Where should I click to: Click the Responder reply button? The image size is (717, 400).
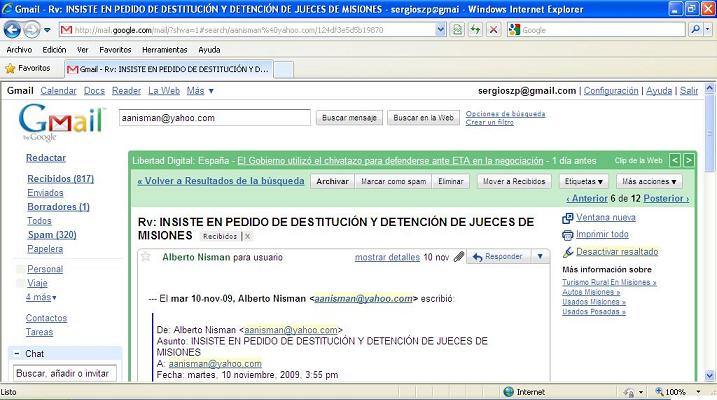click(x=498, y=257)
